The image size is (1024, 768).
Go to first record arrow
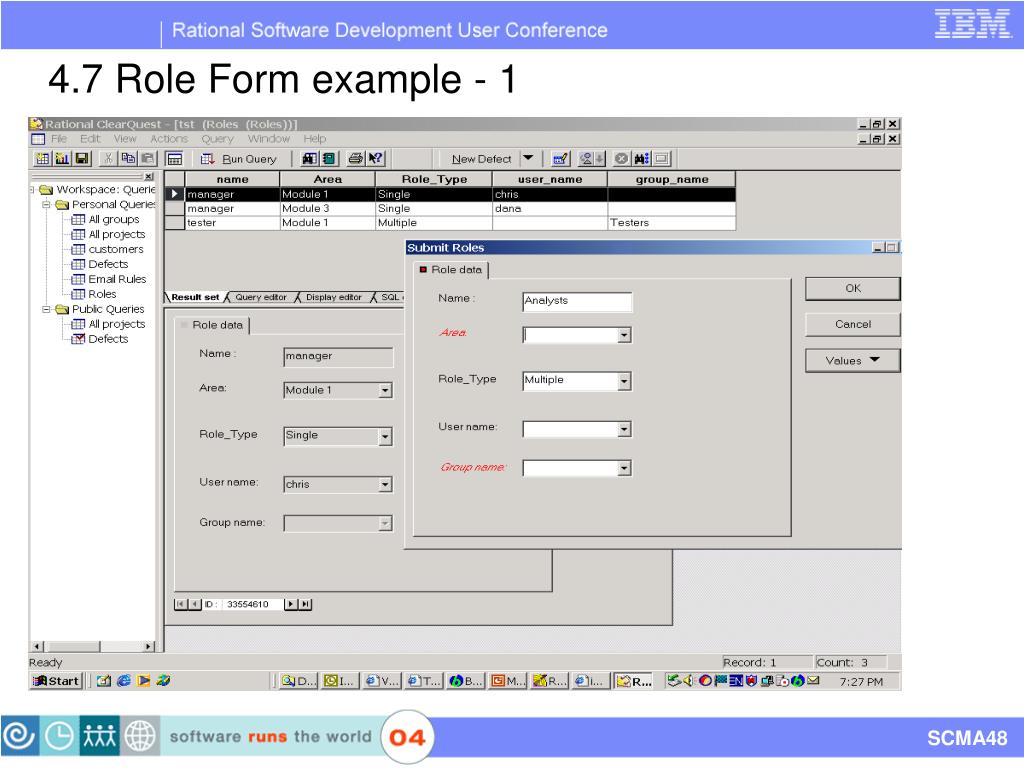tap(181, 605)
